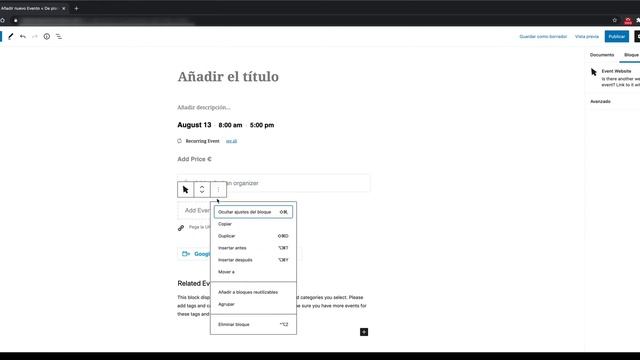640x360 pixels.
Task: Switch to Bloque sidebar tab
Action: tap(631, 55)
